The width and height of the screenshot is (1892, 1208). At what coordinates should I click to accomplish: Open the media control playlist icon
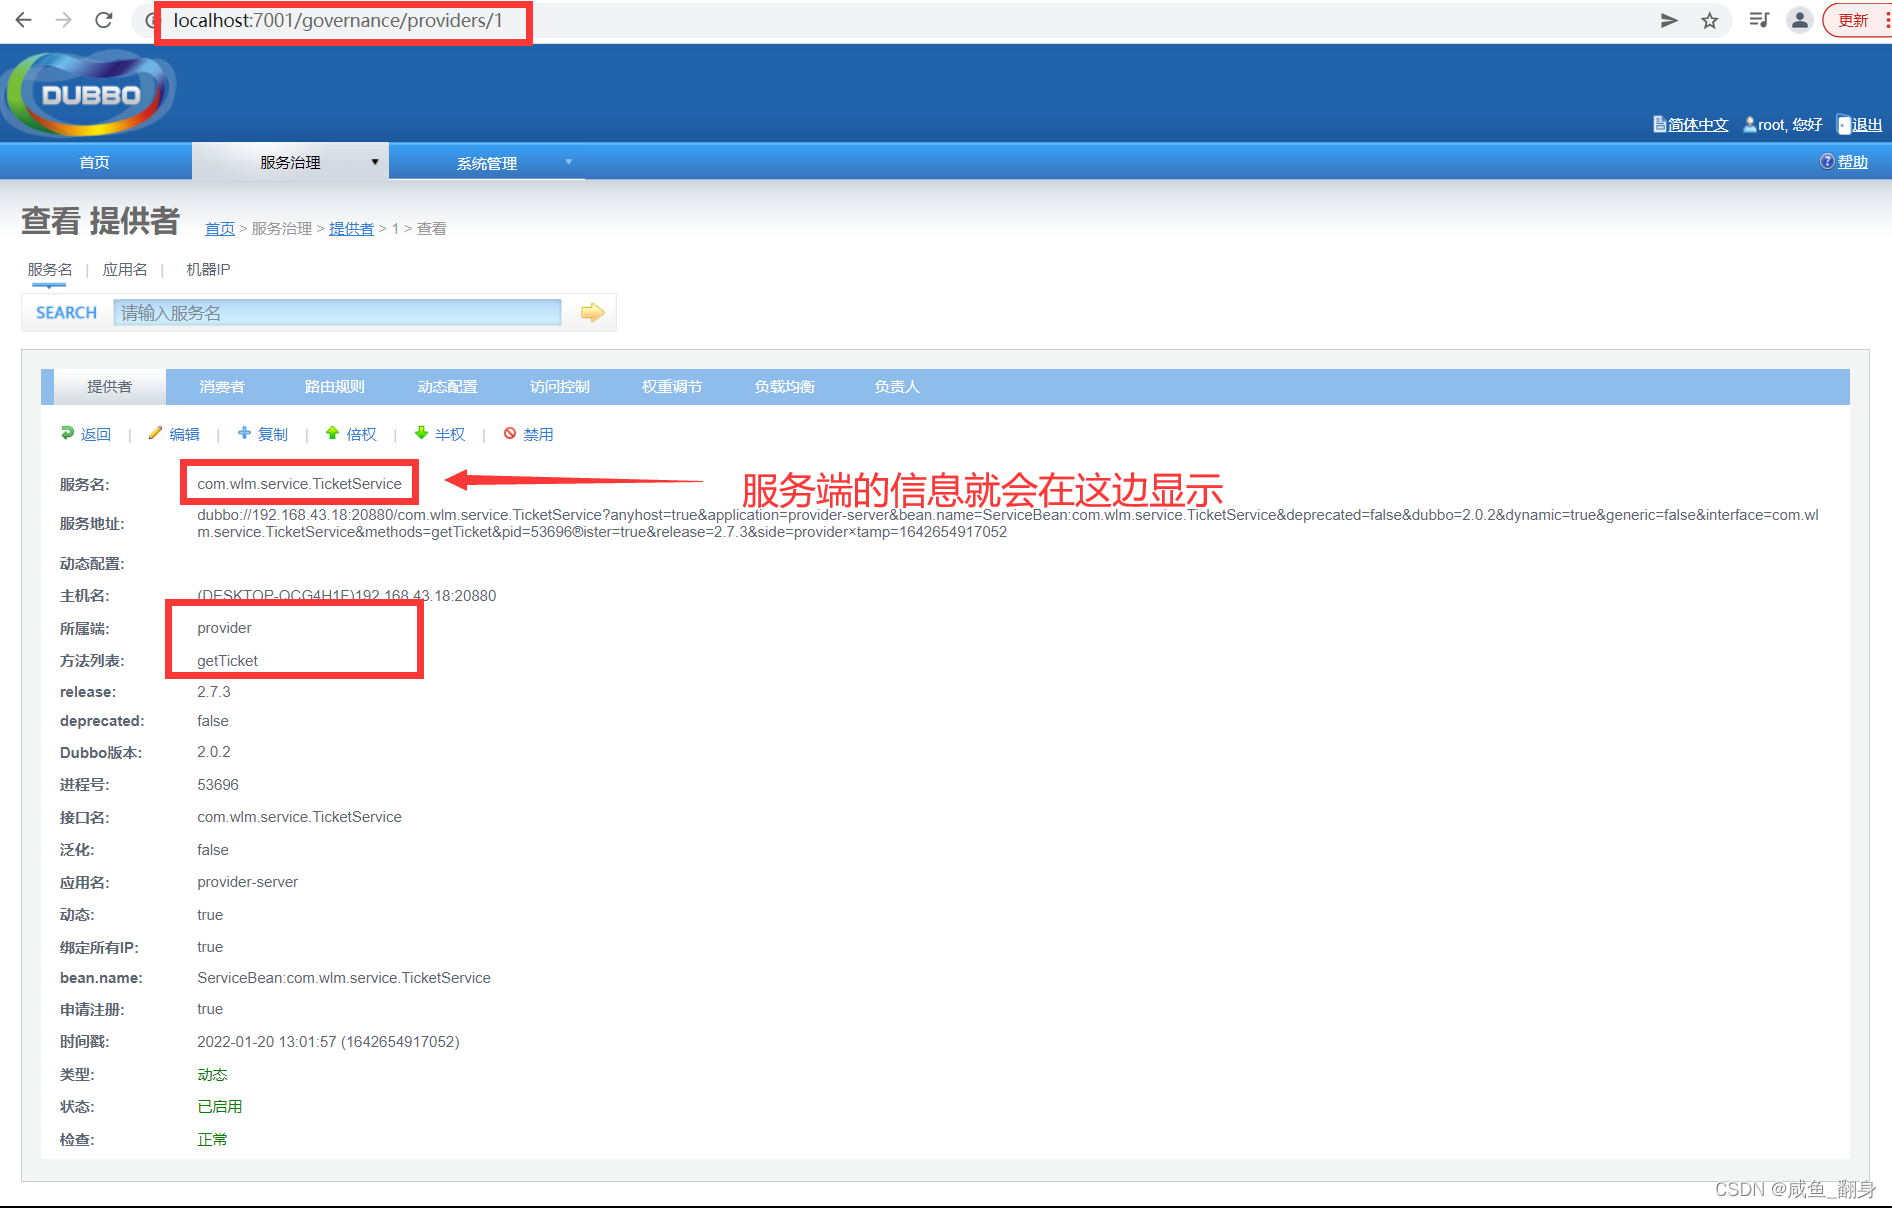[x=1759, y=20]
